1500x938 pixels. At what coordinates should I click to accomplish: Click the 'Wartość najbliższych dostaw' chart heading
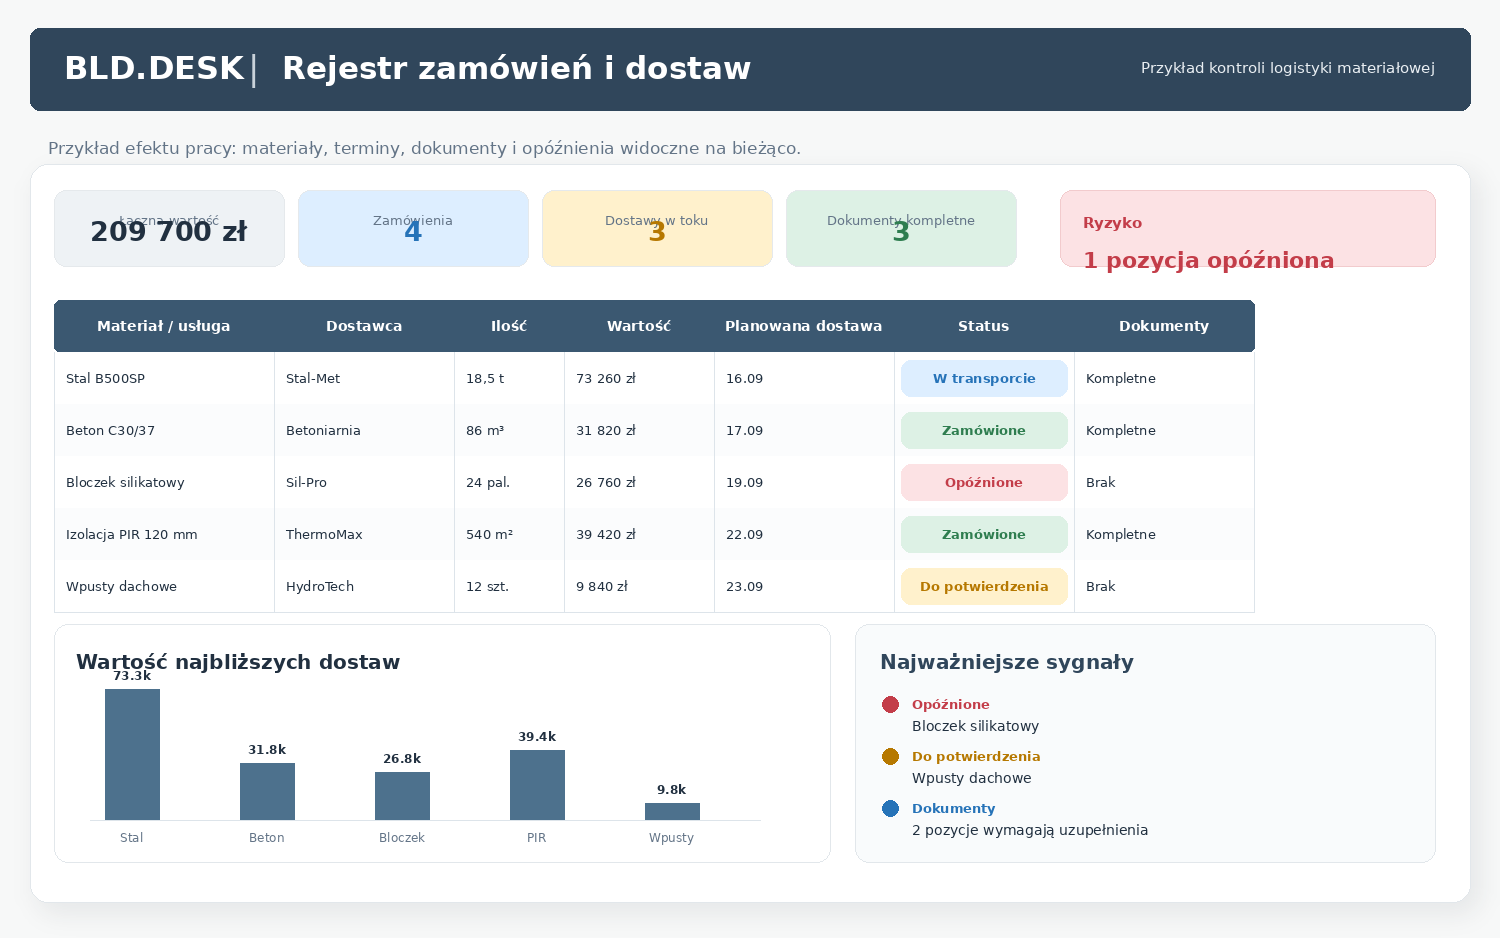(238, 662)
